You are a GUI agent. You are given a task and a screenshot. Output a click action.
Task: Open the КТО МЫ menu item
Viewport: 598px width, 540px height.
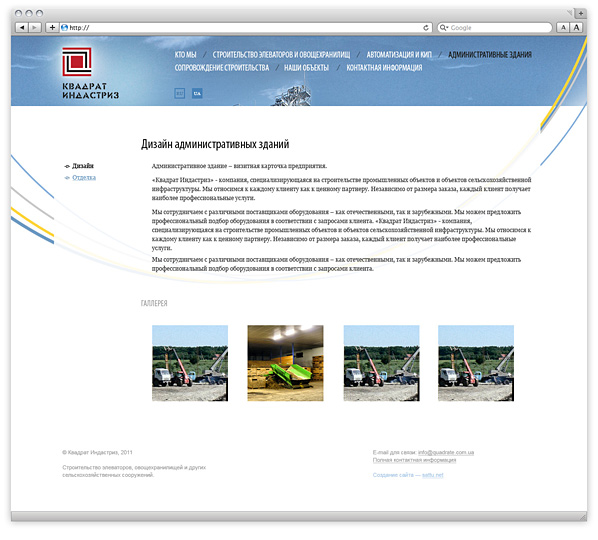coord(185,55)
